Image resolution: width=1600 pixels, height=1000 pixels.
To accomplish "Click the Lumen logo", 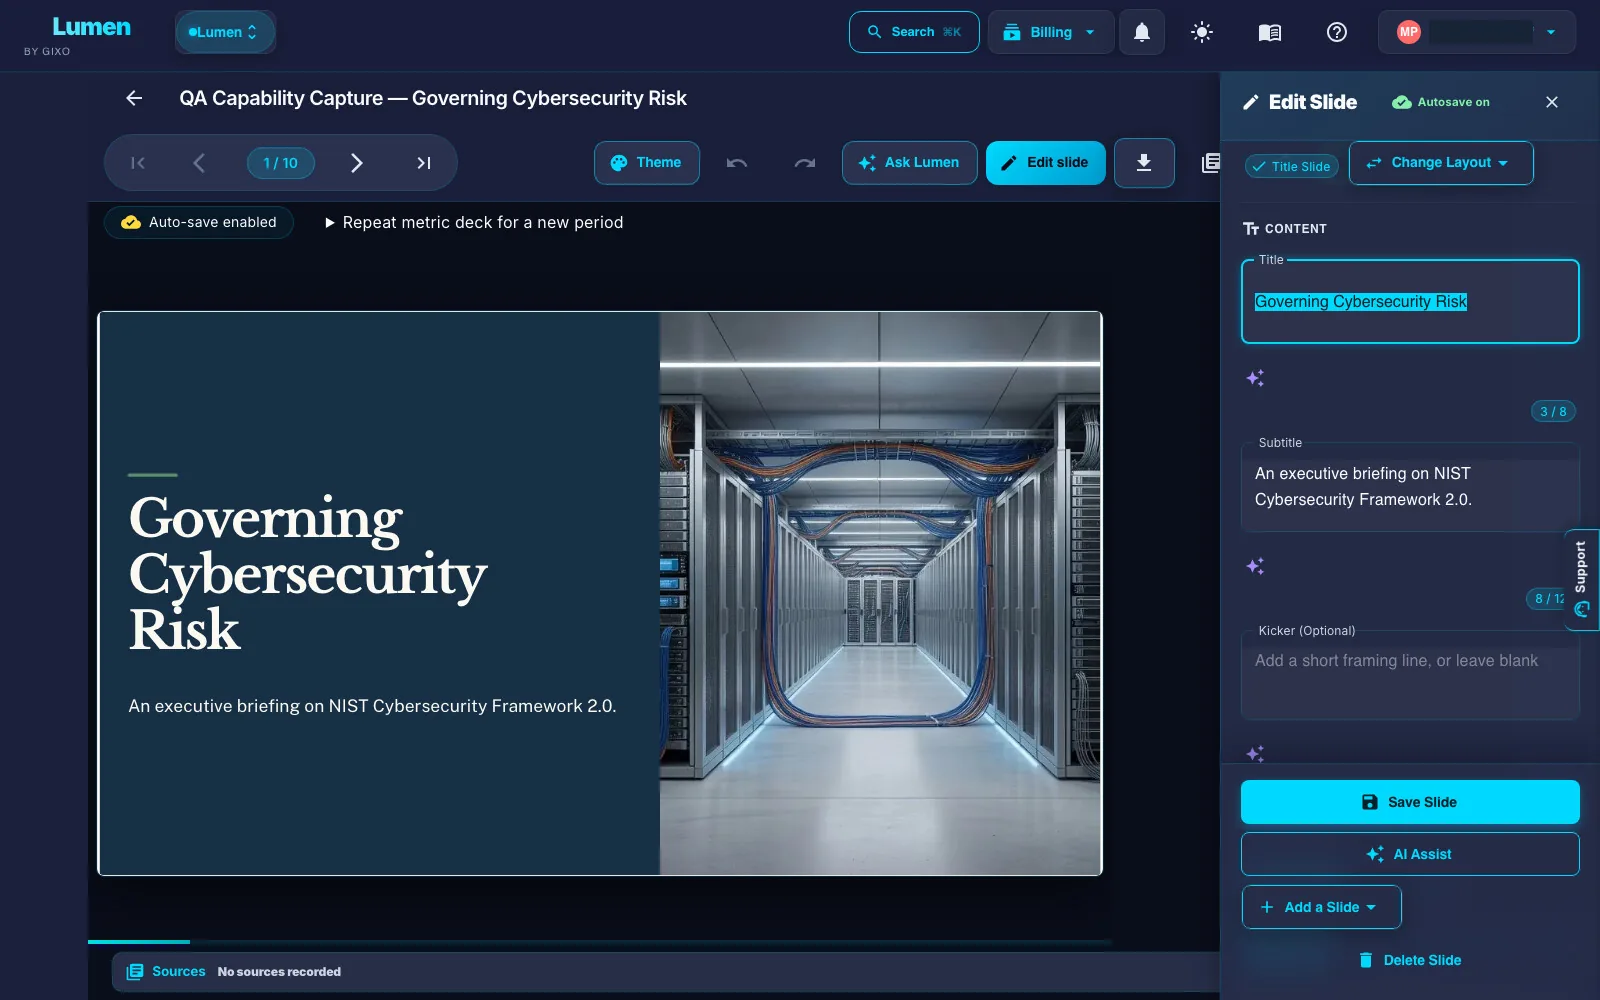I will click(x=91, y=27).
